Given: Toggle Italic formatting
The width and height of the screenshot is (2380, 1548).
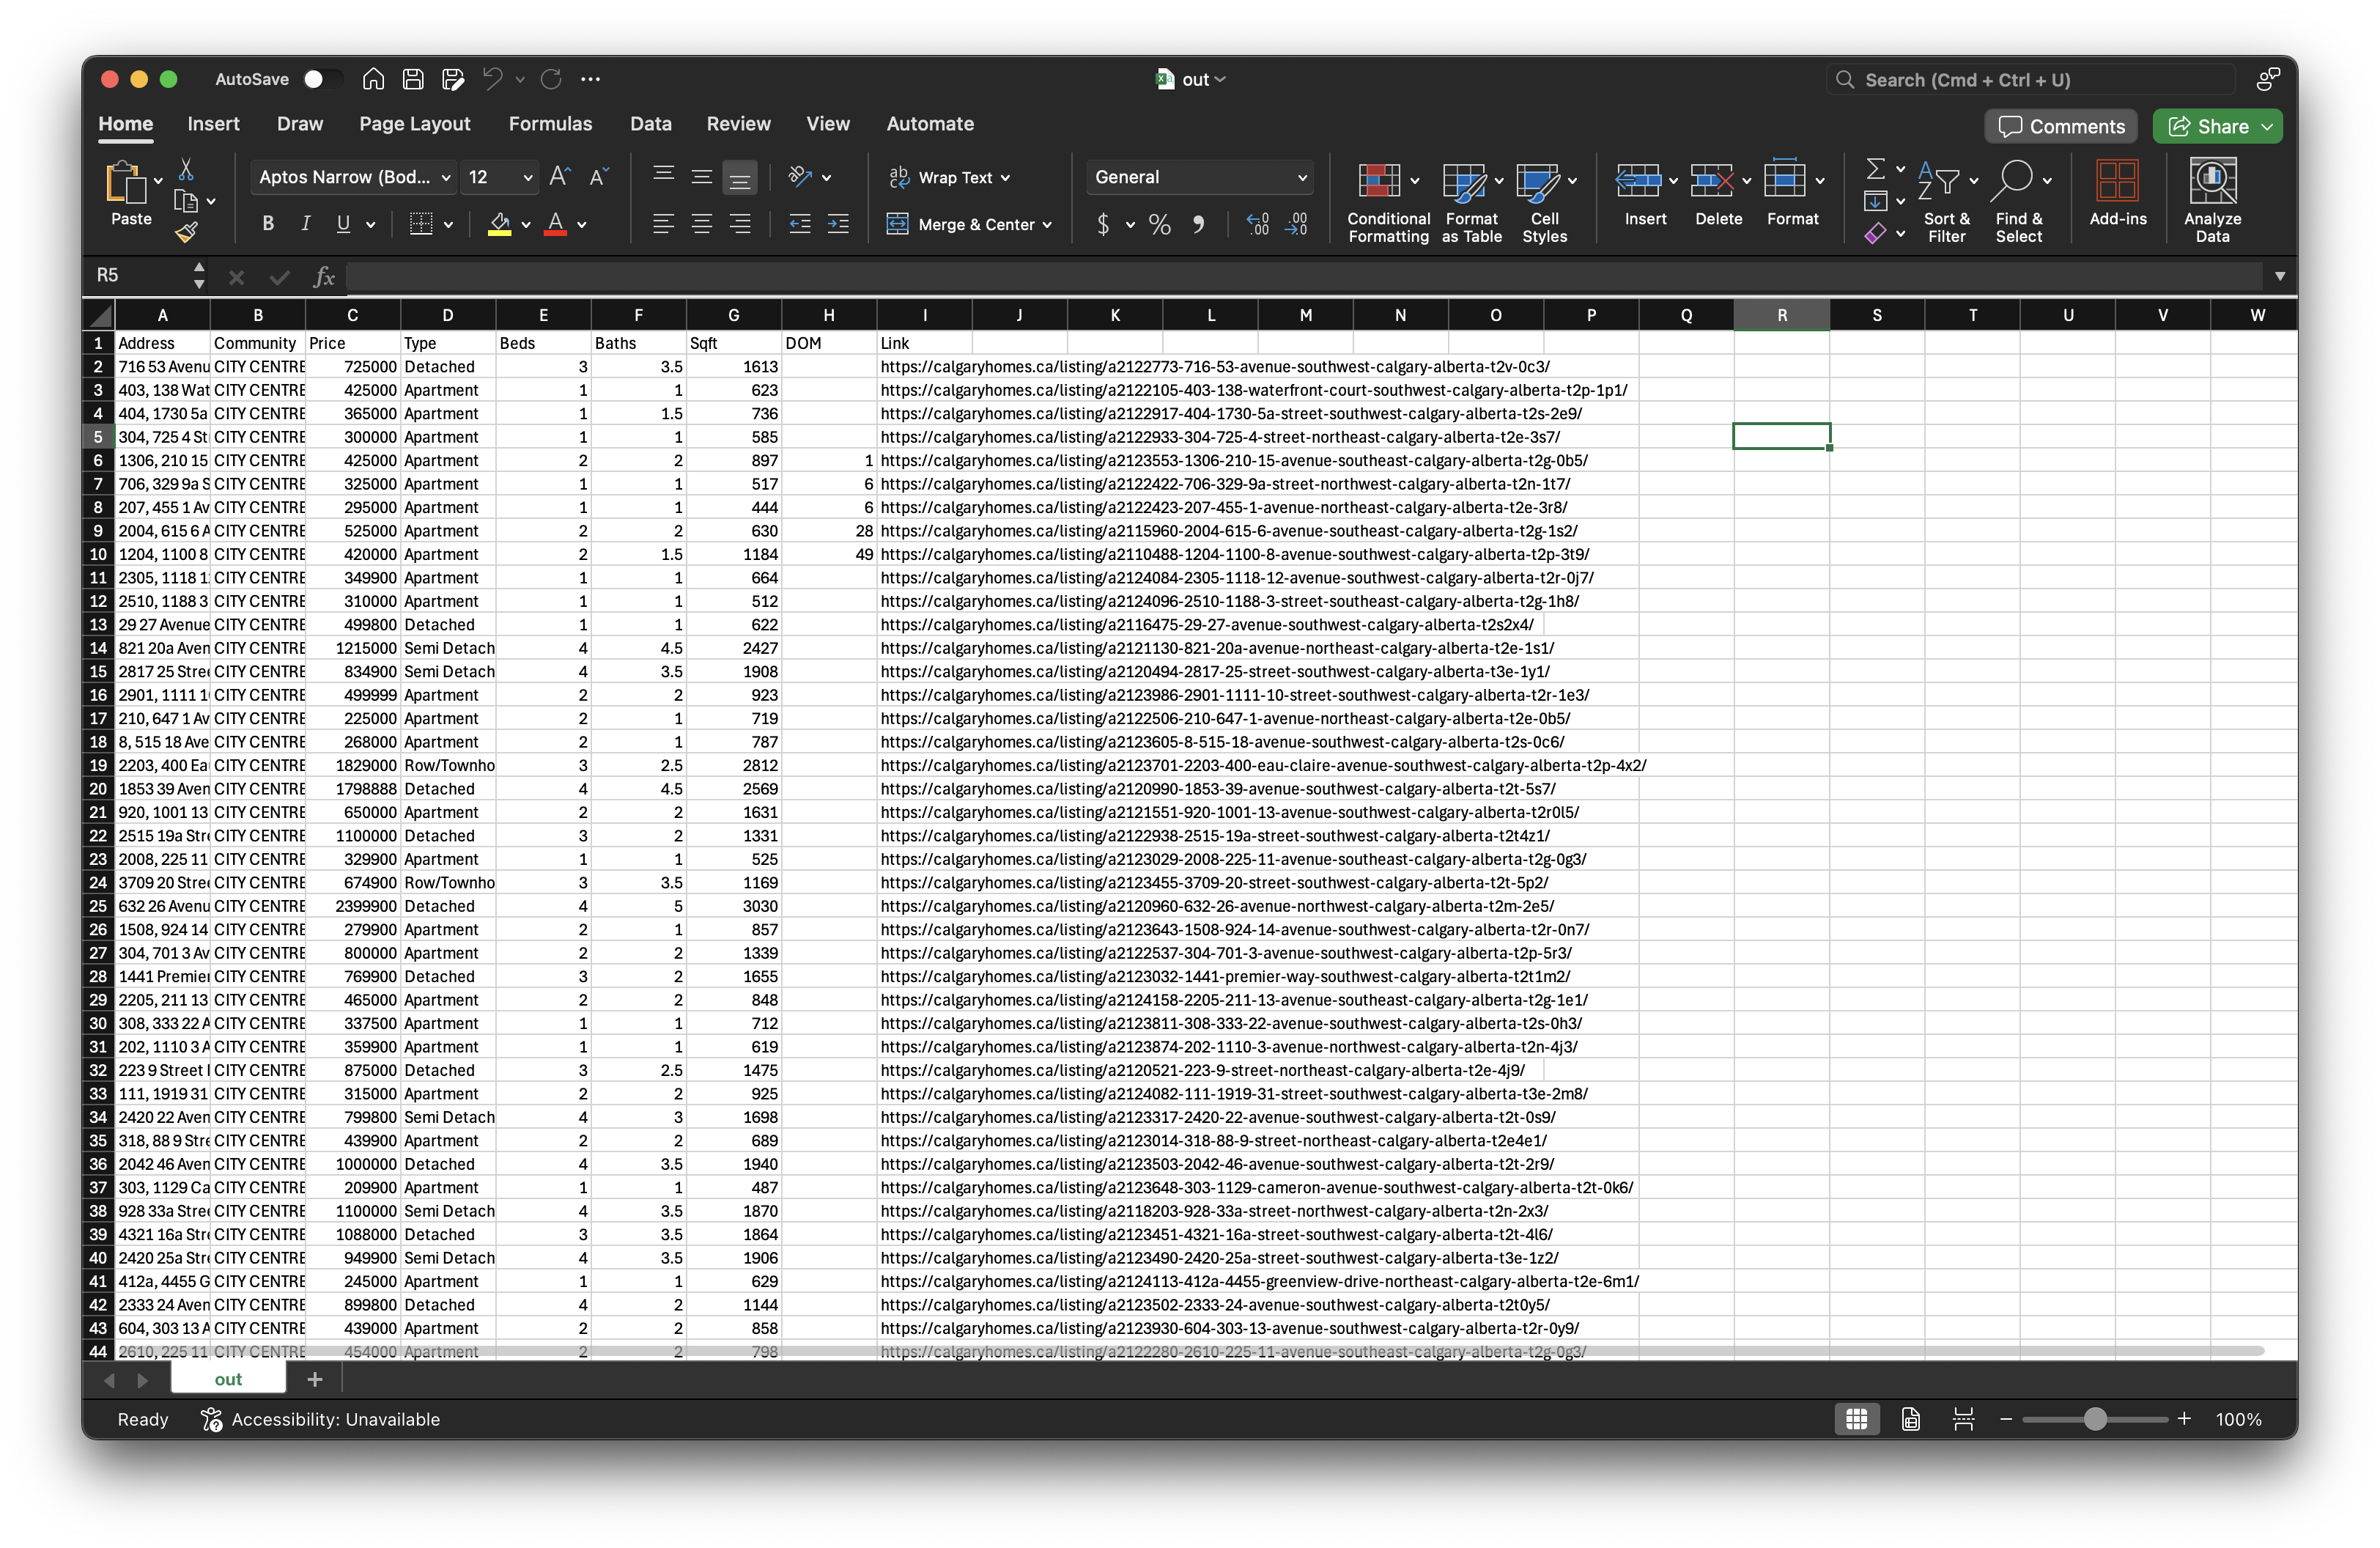Looking at the screenshot, I should coord(306,225).
